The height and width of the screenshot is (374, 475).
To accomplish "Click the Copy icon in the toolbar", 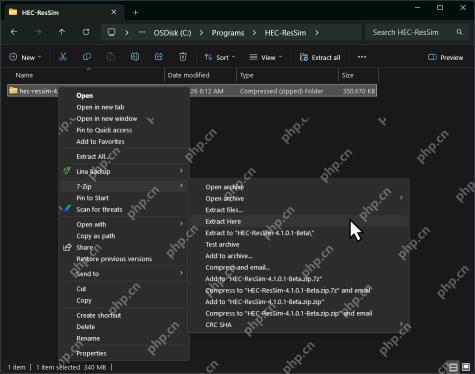I will point(87,57).
